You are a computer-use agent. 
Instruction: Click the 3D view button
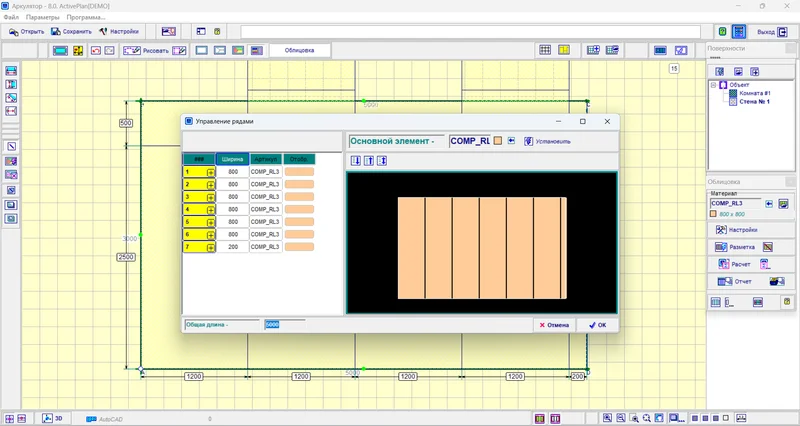coord(52,418)
